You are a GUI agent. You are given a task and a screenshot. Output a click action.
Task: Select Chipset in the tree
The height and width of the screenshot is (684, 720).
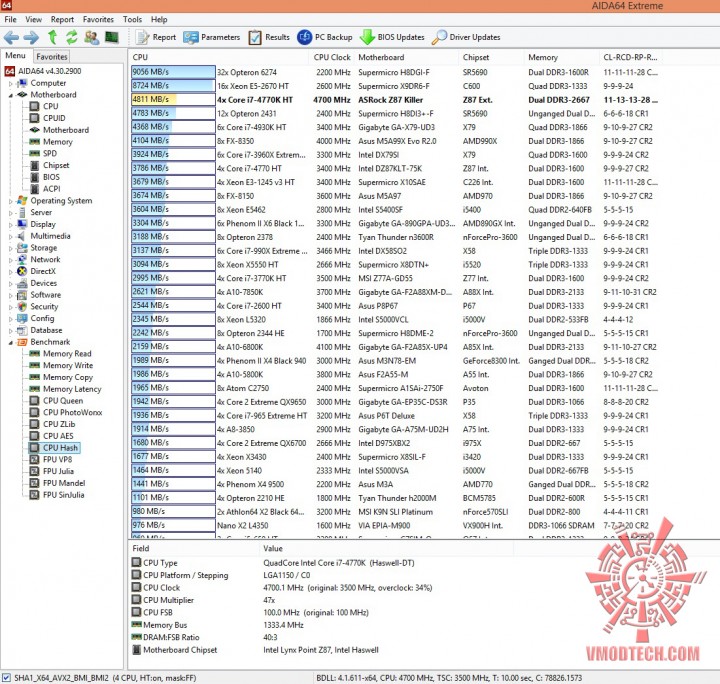(56, 165)
